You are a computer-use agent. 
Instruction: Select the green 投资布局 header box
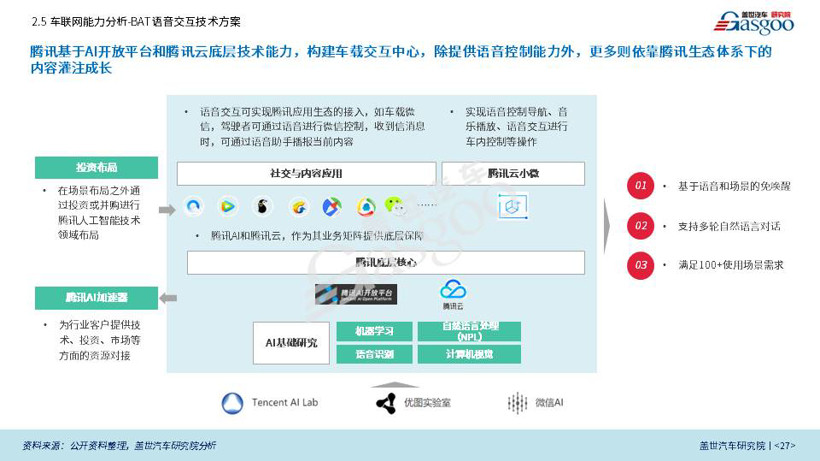[96, 167]
